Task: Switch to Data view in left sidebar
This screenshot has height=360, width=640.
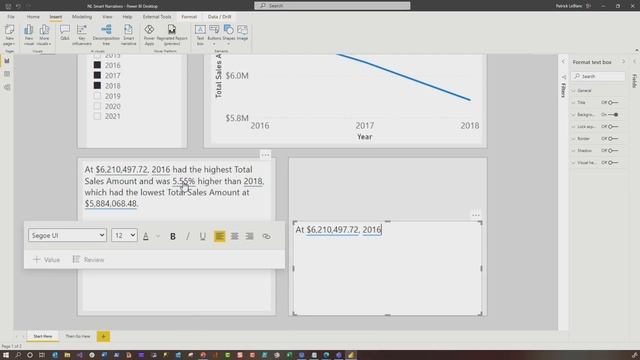Action: 7,74
